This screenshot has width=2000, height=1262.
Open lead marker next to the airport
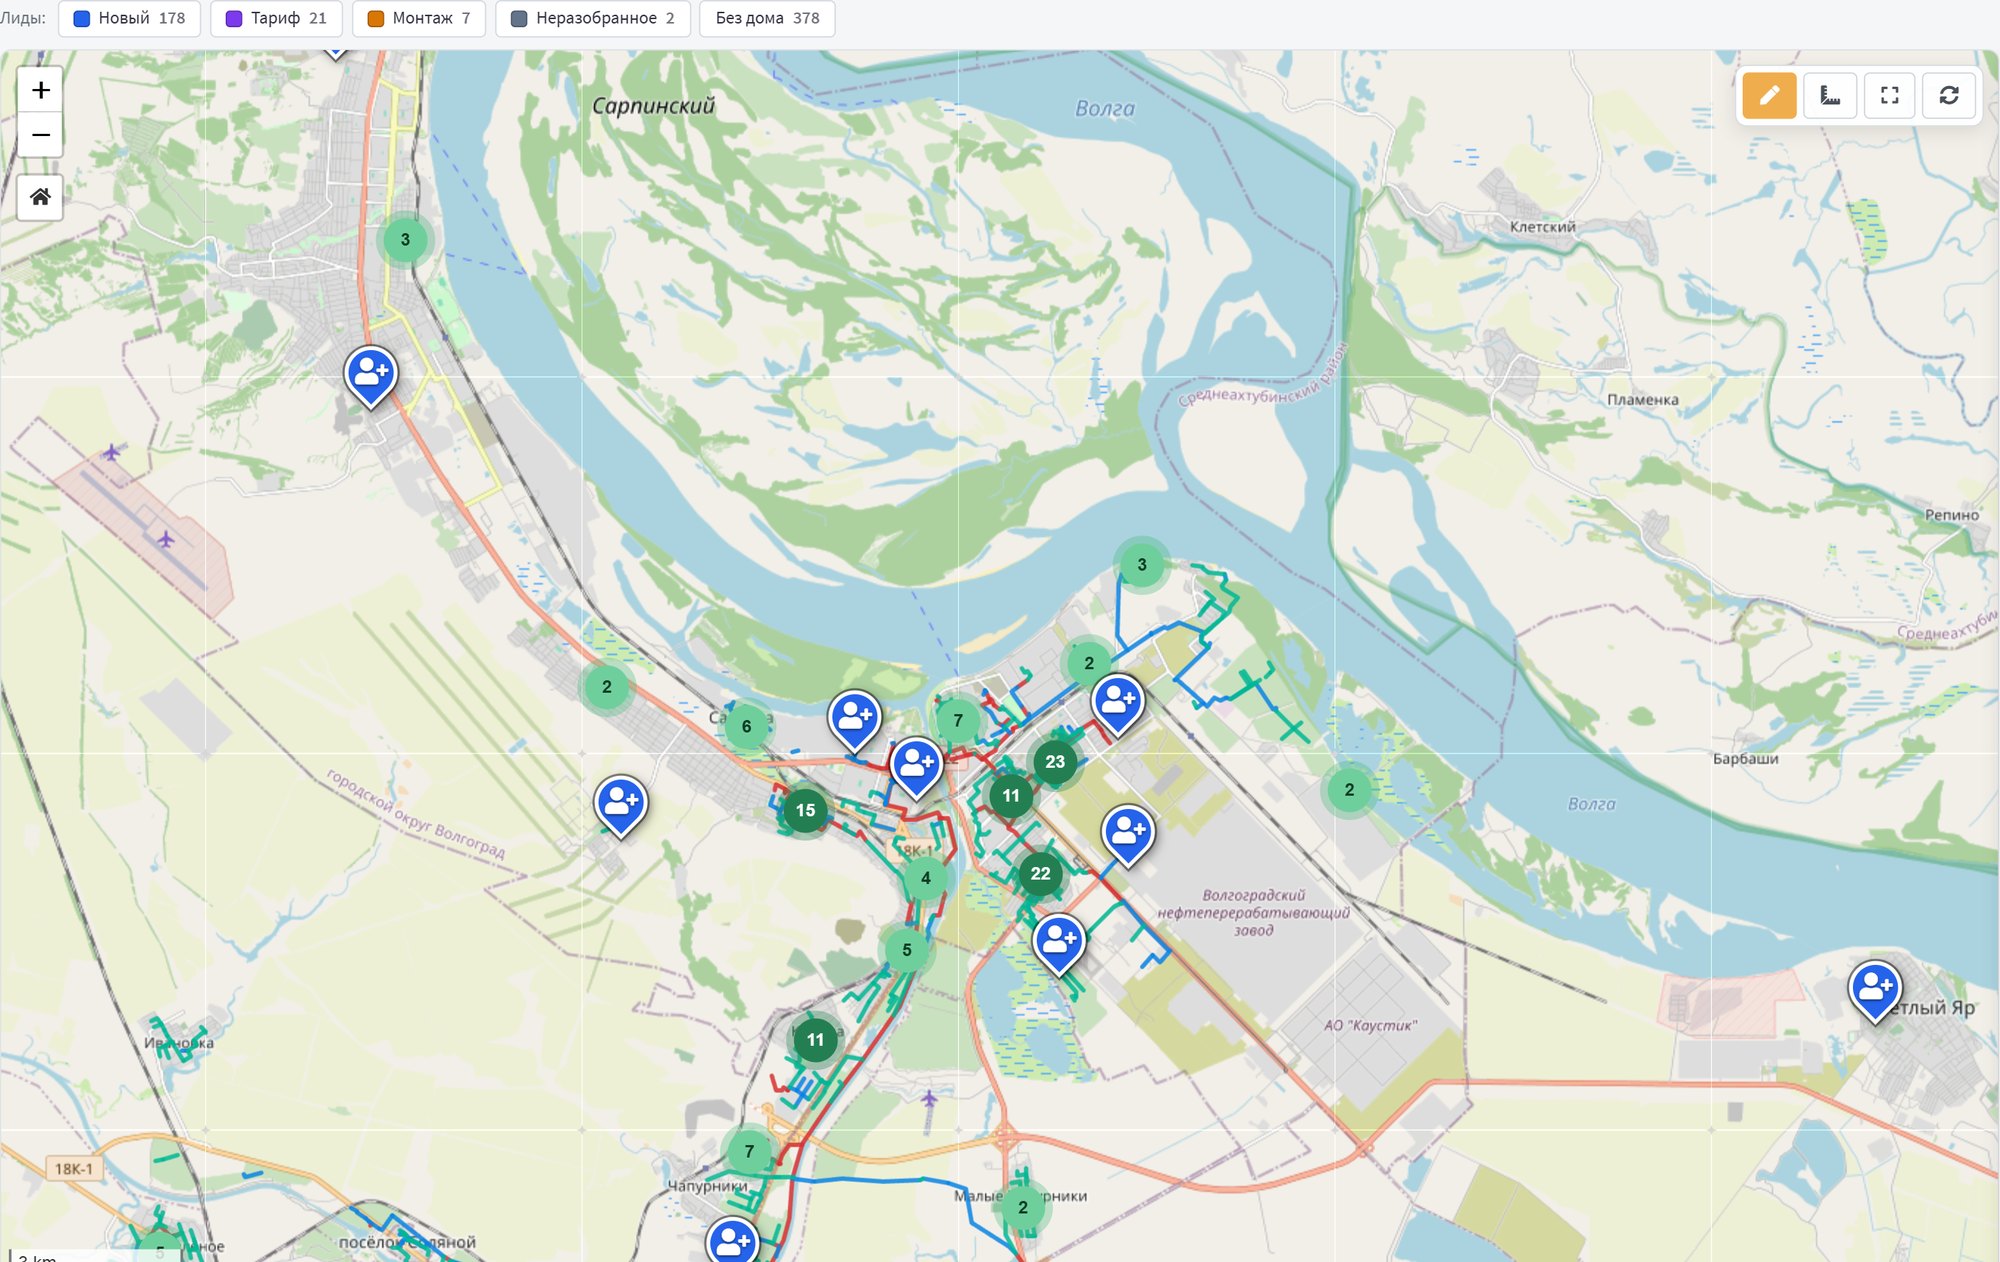[x=370, y=375]
